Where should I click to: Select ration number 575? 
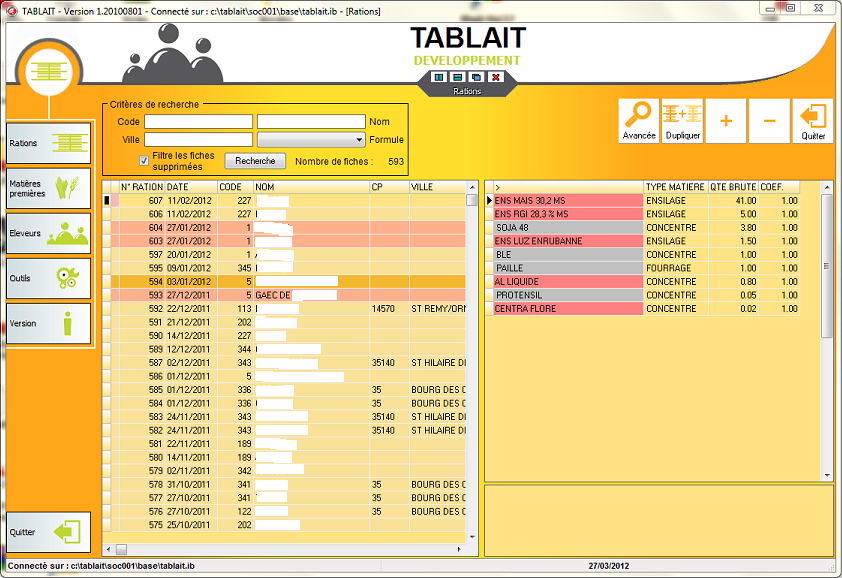[285, 525]
